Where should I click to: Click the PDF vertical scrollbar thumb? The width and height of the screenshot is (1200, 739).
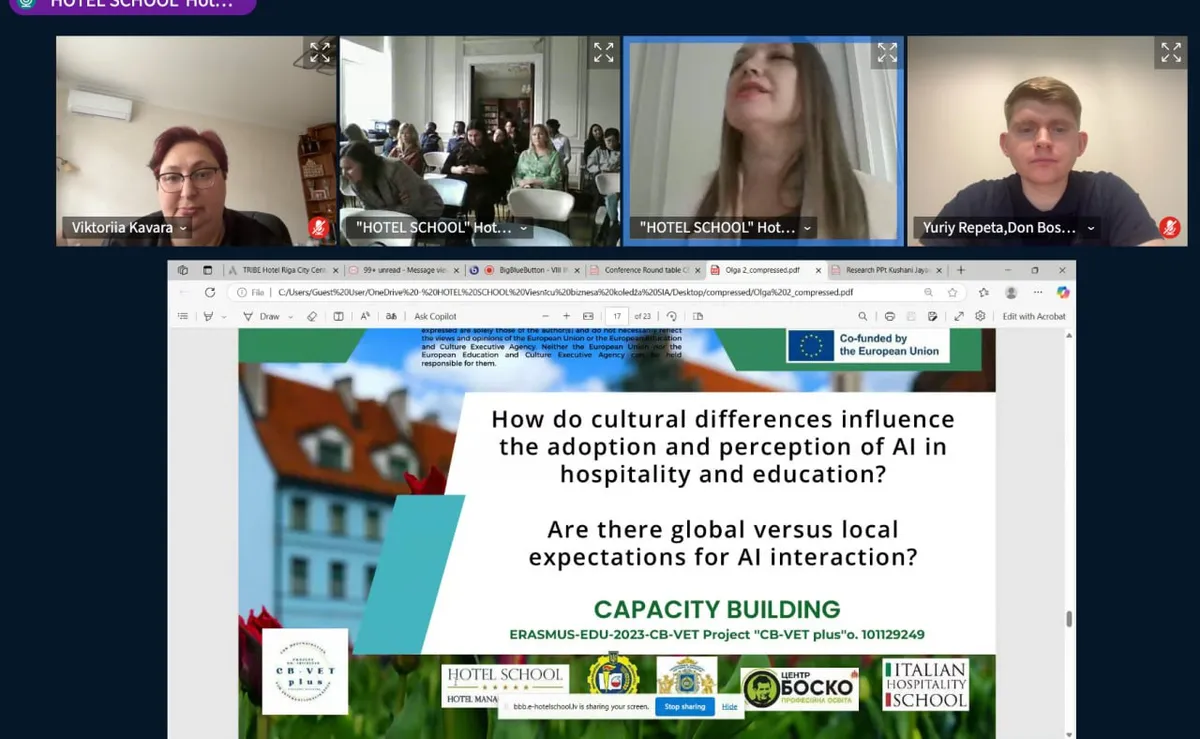click(x=1069, y=619)
